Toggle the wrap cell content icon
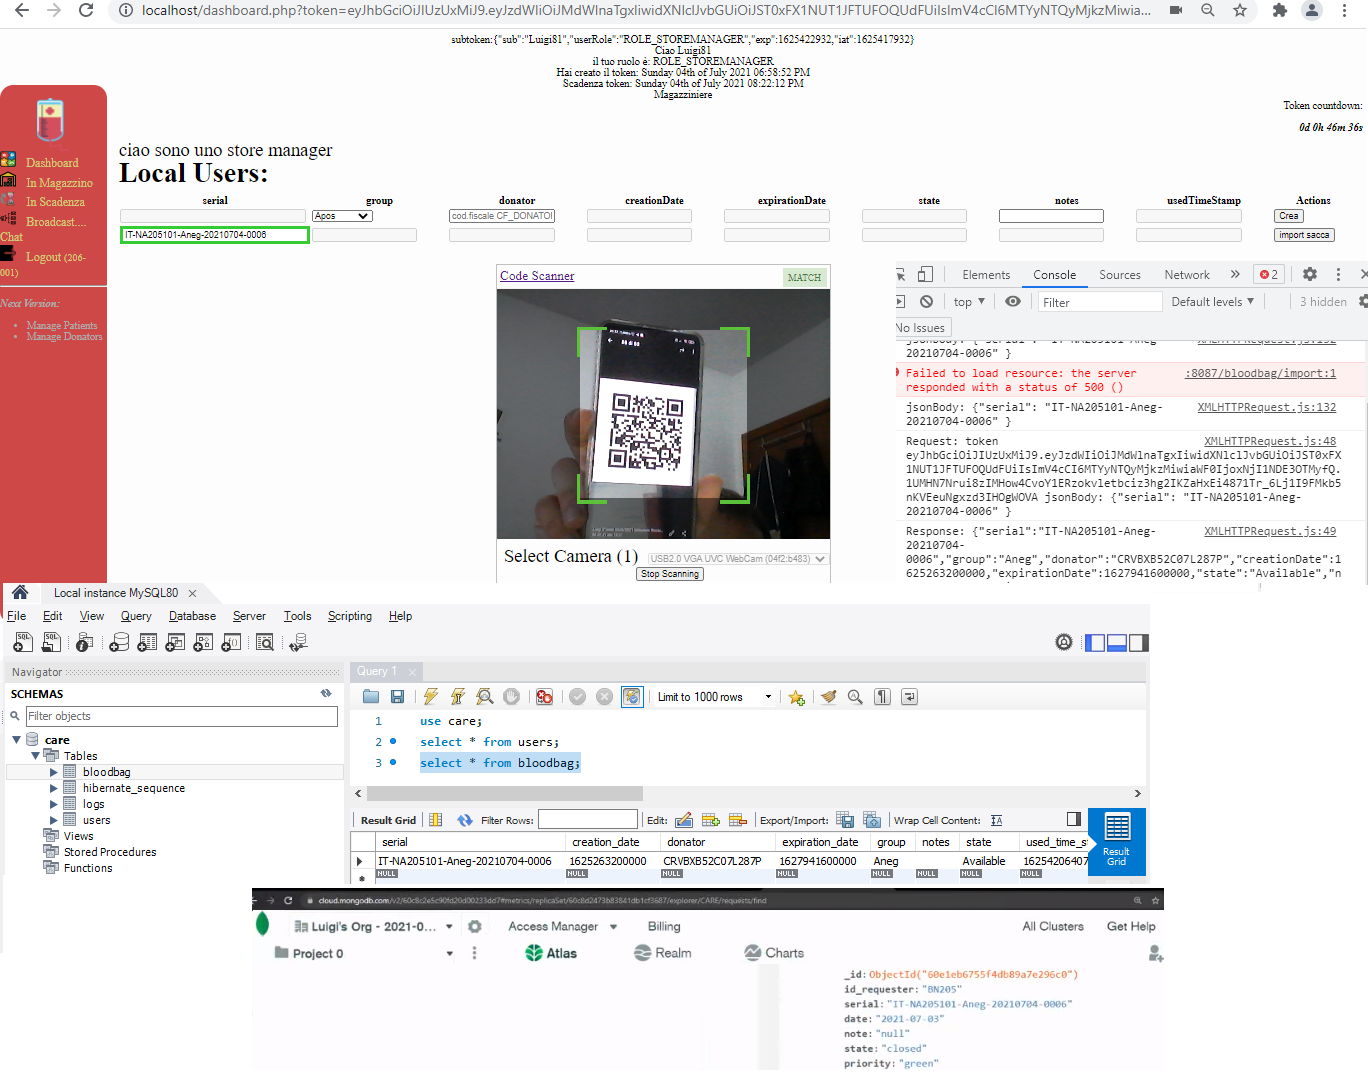The width and height of the screenshot is (1368, 1074). point(996,820)
